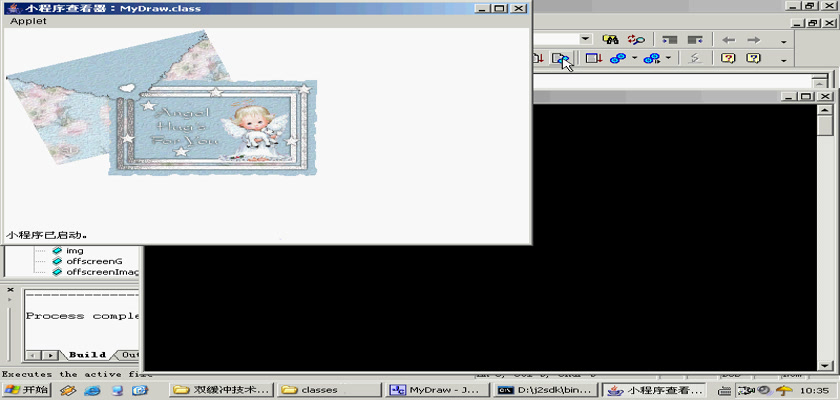840x400 pixels.
Task: Launch the Internet Explorer quick launch icon
Action: [92, 390]
